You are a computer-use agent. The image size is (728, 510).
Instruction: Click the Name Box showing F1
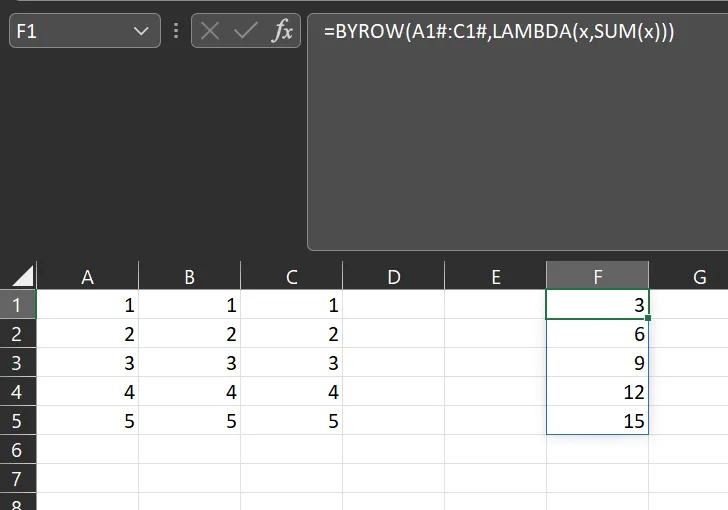85,31
